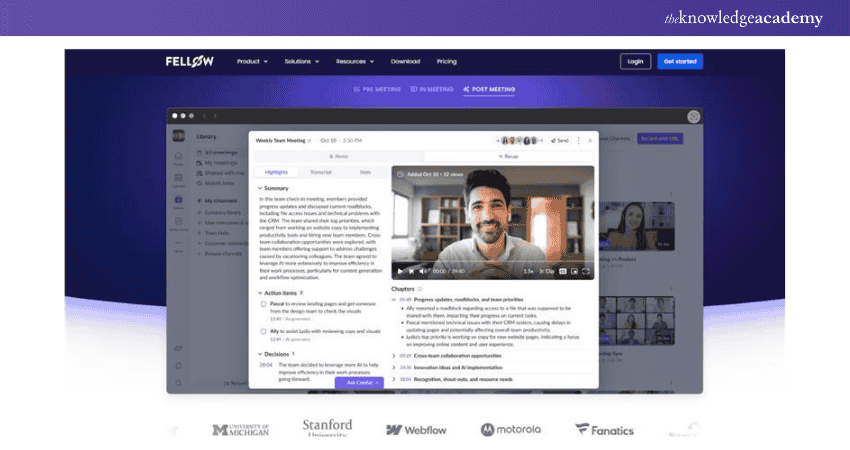Switch to the Transcript tab
This screenshot has height=450, width=850.
[320, 172]
